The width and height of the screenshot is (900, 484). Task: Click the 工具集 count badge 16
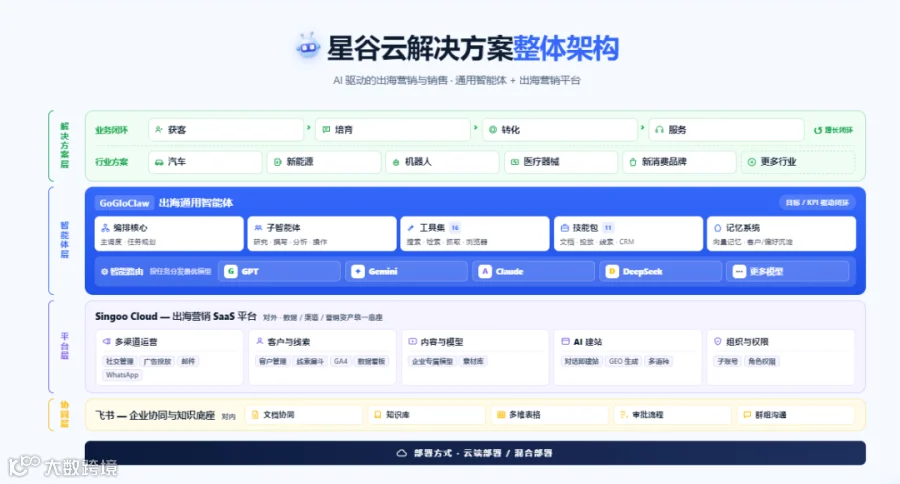pyautogui.click(x=455, y=228)
